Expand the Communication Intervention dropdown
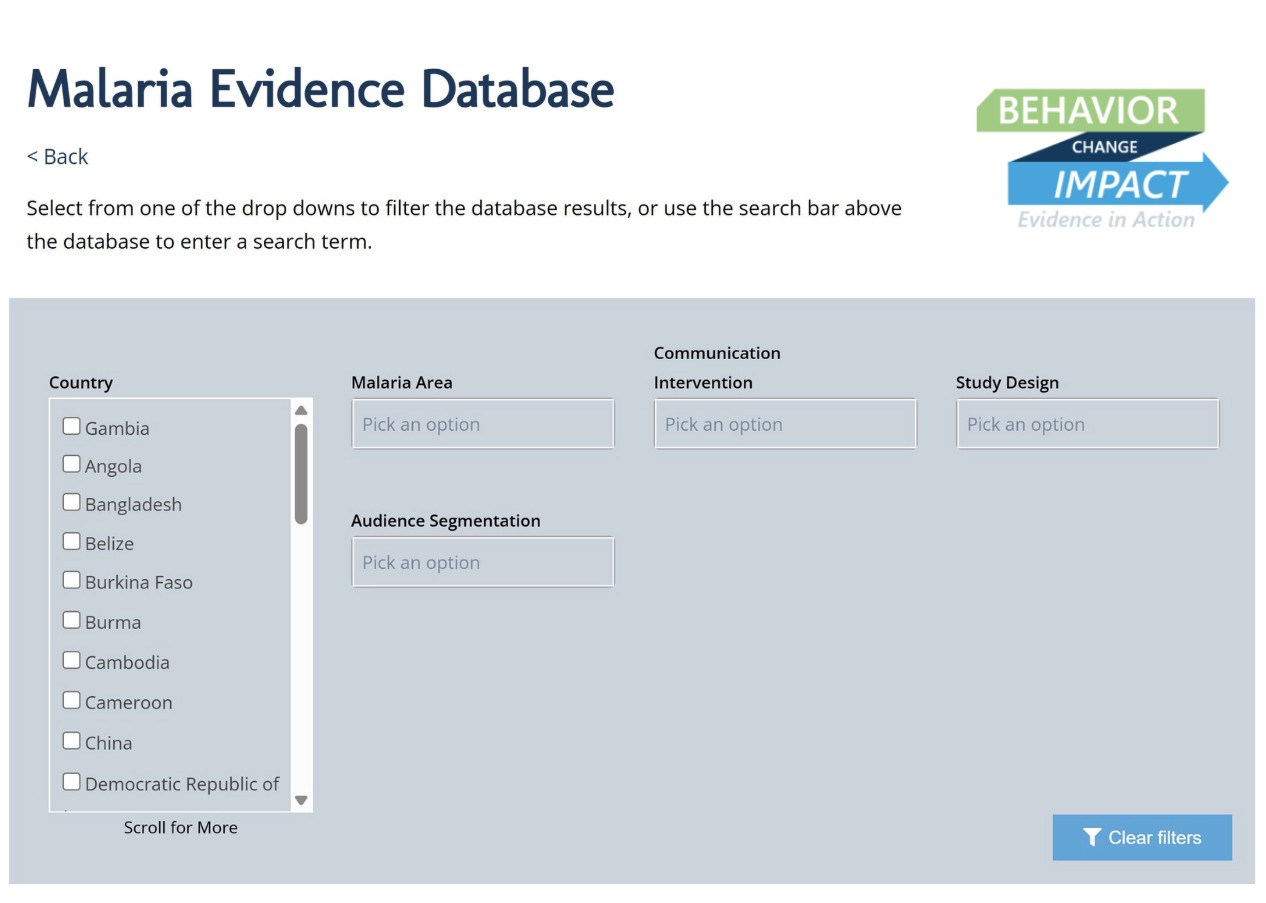This screenshot has width=1266, height=903. [x=785, y=425]
